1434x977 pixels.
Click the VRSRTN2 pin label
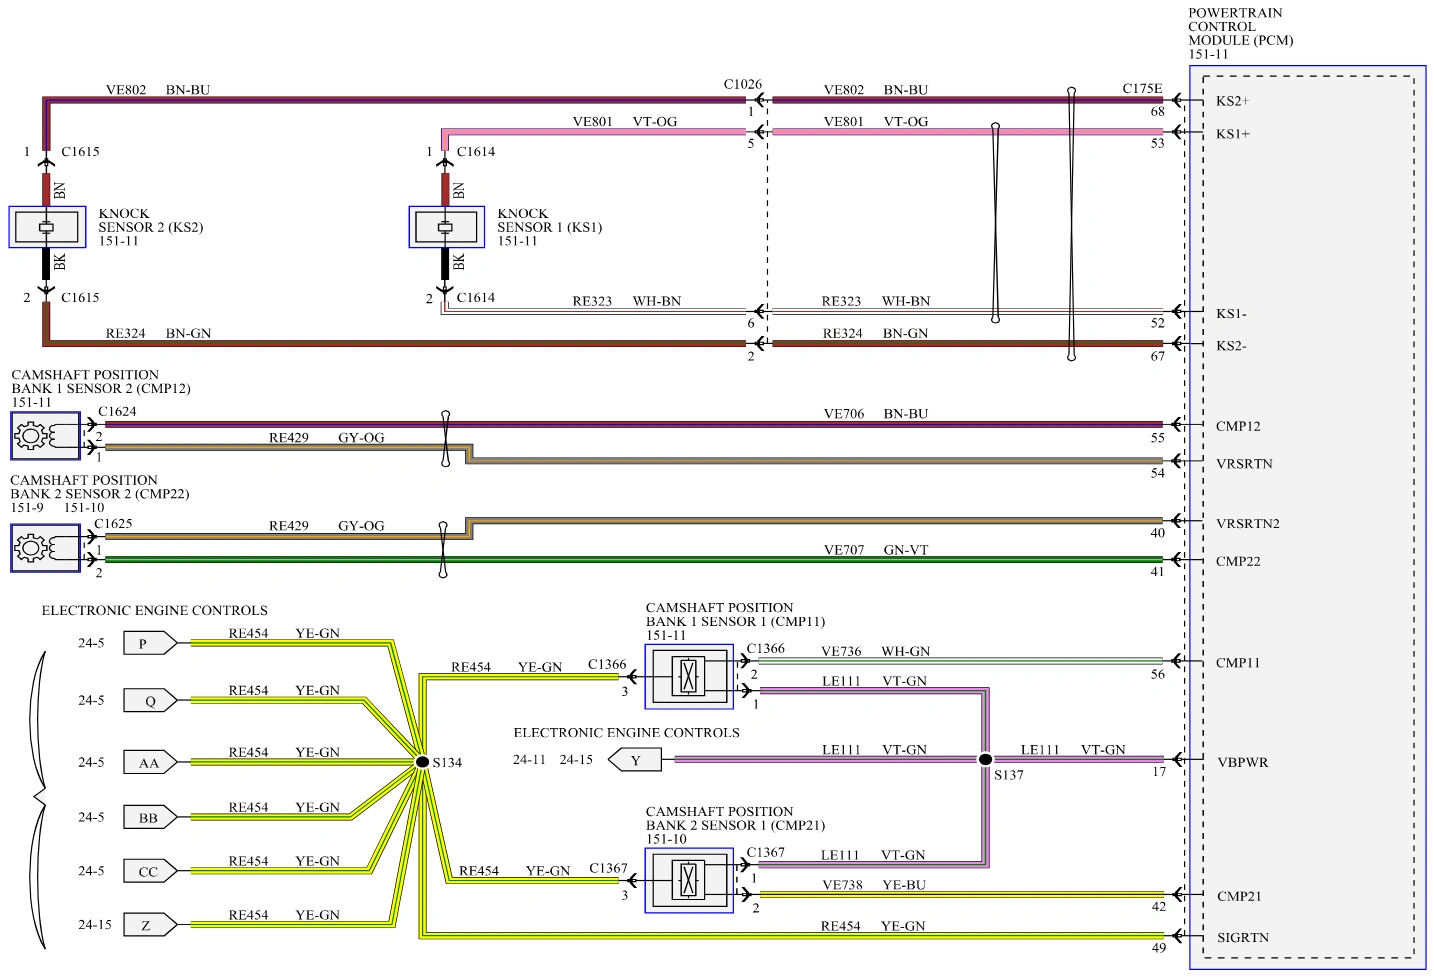click(1247, 524)
